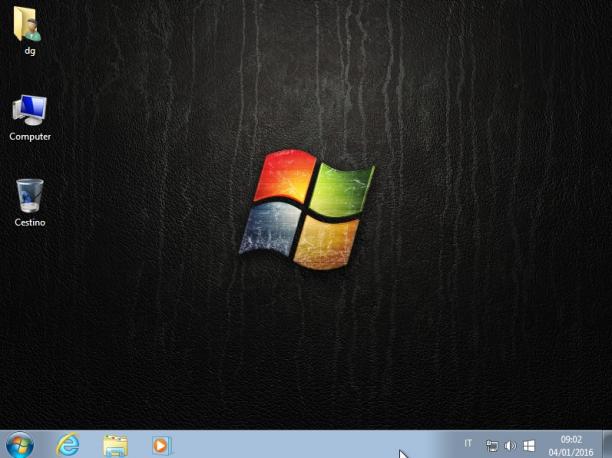The image size is (612, 458).
Task: Click the Show desktop button at the taskbar end
Action: point(607,444)
